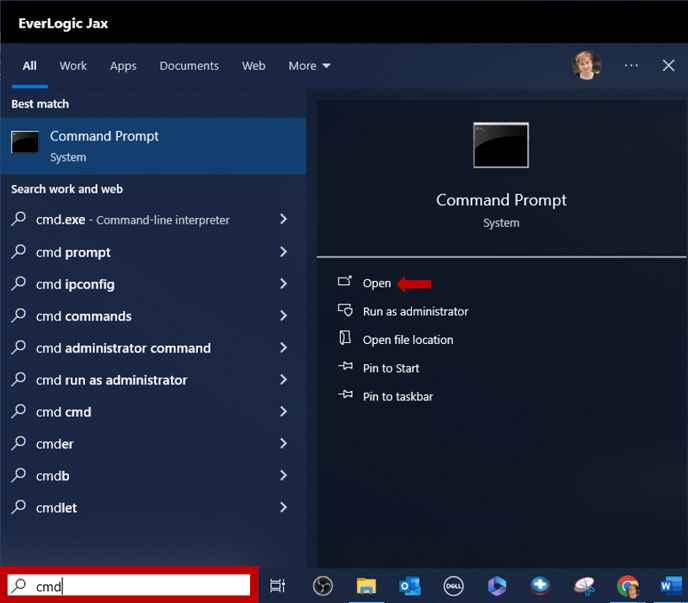
Task: Open Snipping Tool from taskbar
Action: [584, 585]
